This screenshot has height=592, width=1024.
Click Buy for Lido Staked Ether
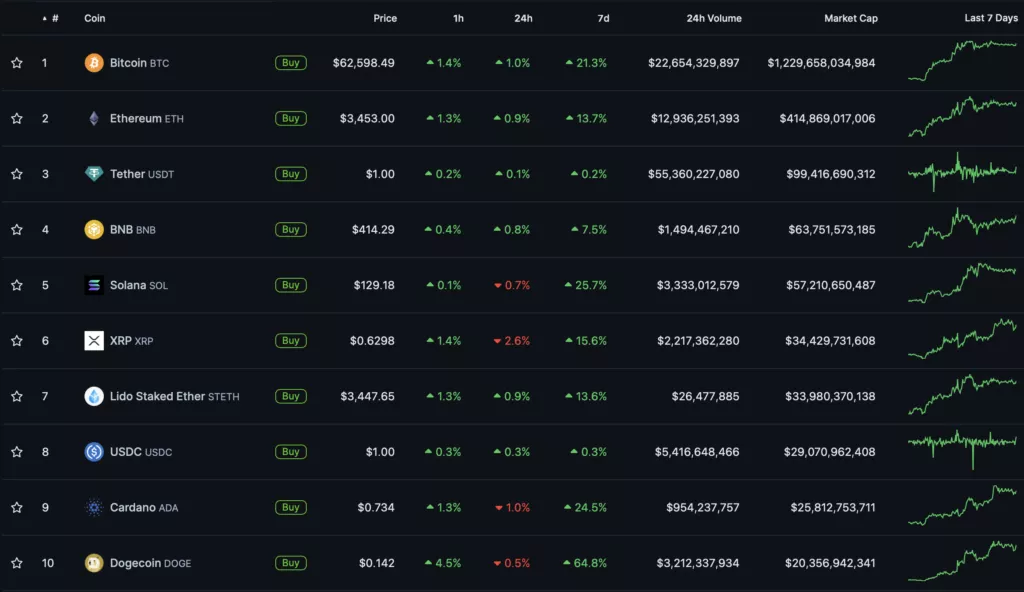click(291, 396)
